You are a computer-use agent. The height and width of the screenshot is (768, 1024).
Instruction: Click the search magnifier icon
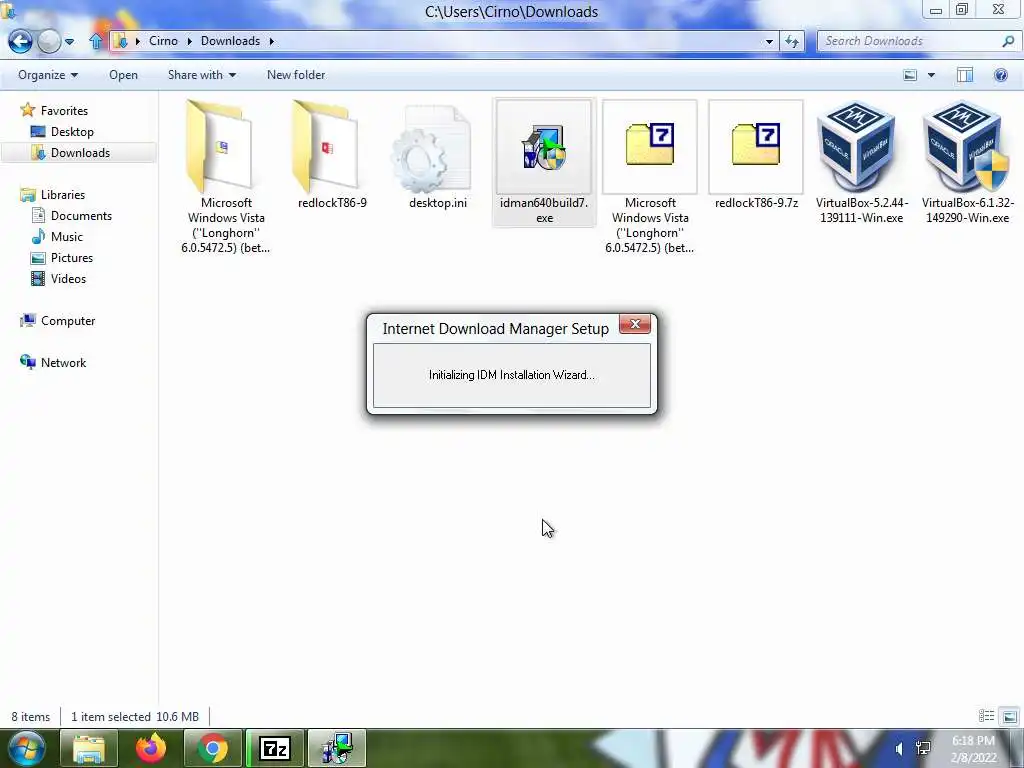click(x=1008, y=41)
